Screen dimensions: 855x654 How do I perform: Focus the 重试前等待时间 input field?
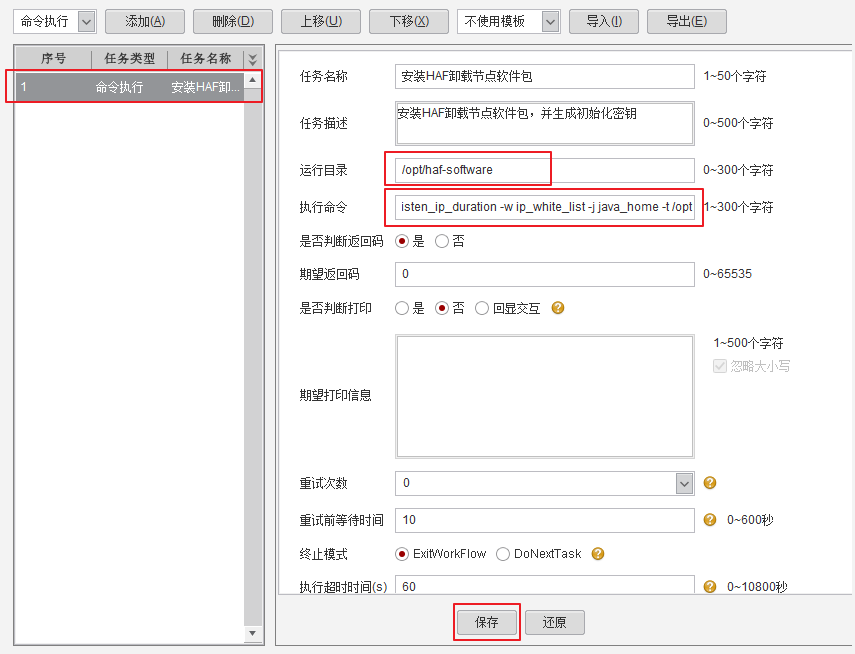coord(545,520)
